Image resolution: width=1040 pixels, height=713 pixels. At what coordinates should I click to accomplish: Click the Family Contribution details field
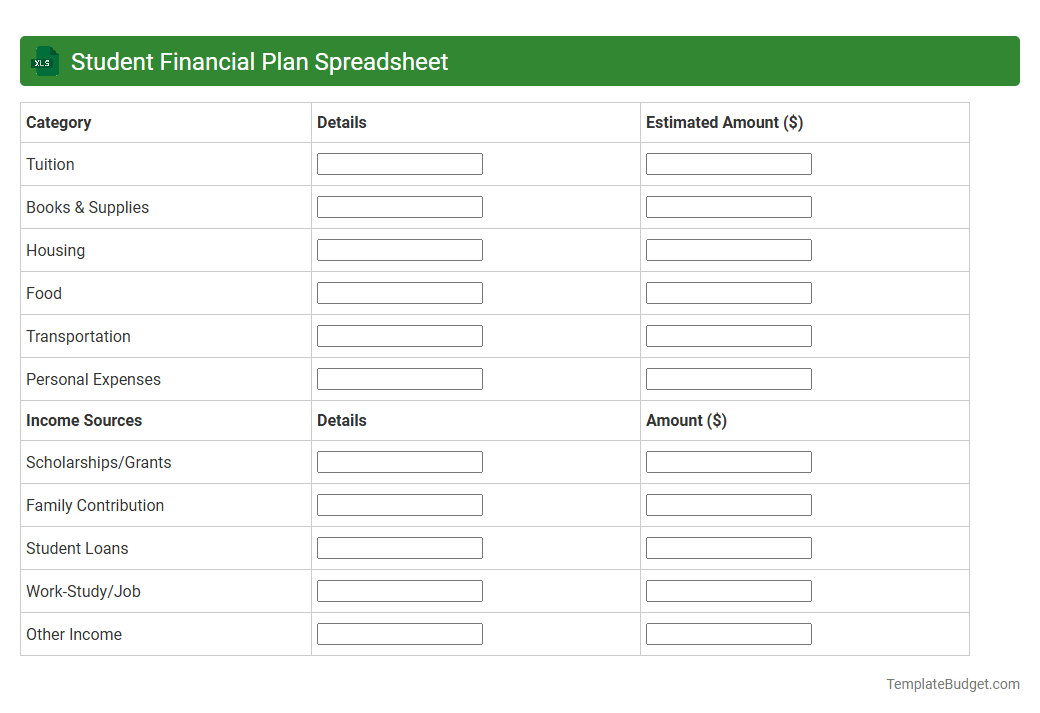[399, 504]
